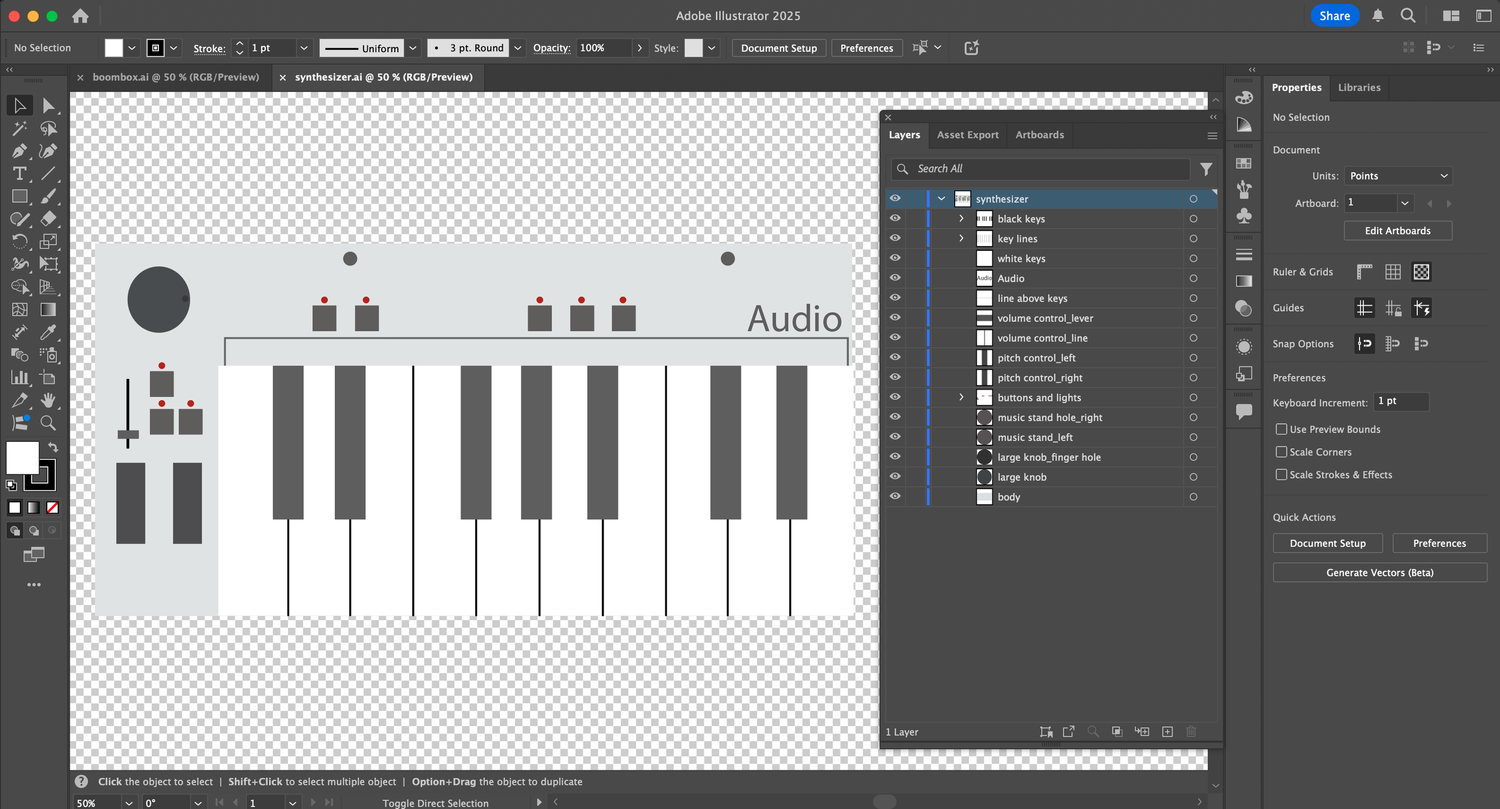Click the Create New Sublayer icon
This screenshot has width=1500, height=809.
(1142, 732)
